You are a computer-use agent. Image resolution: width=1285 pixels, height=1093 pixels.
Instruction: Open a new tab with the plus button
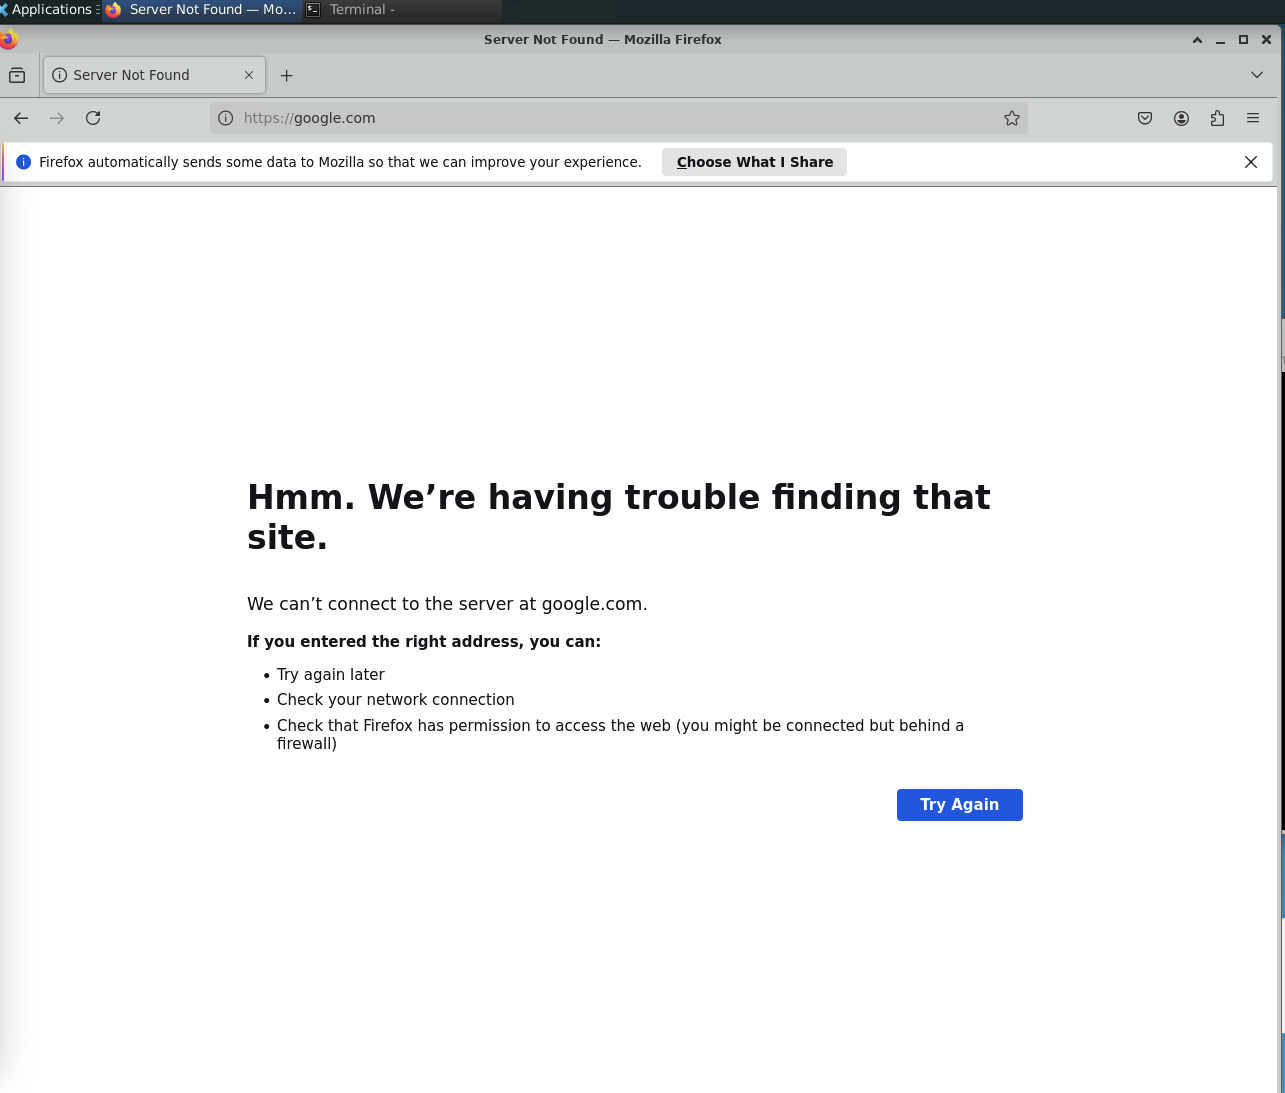(x=287, y=75)
